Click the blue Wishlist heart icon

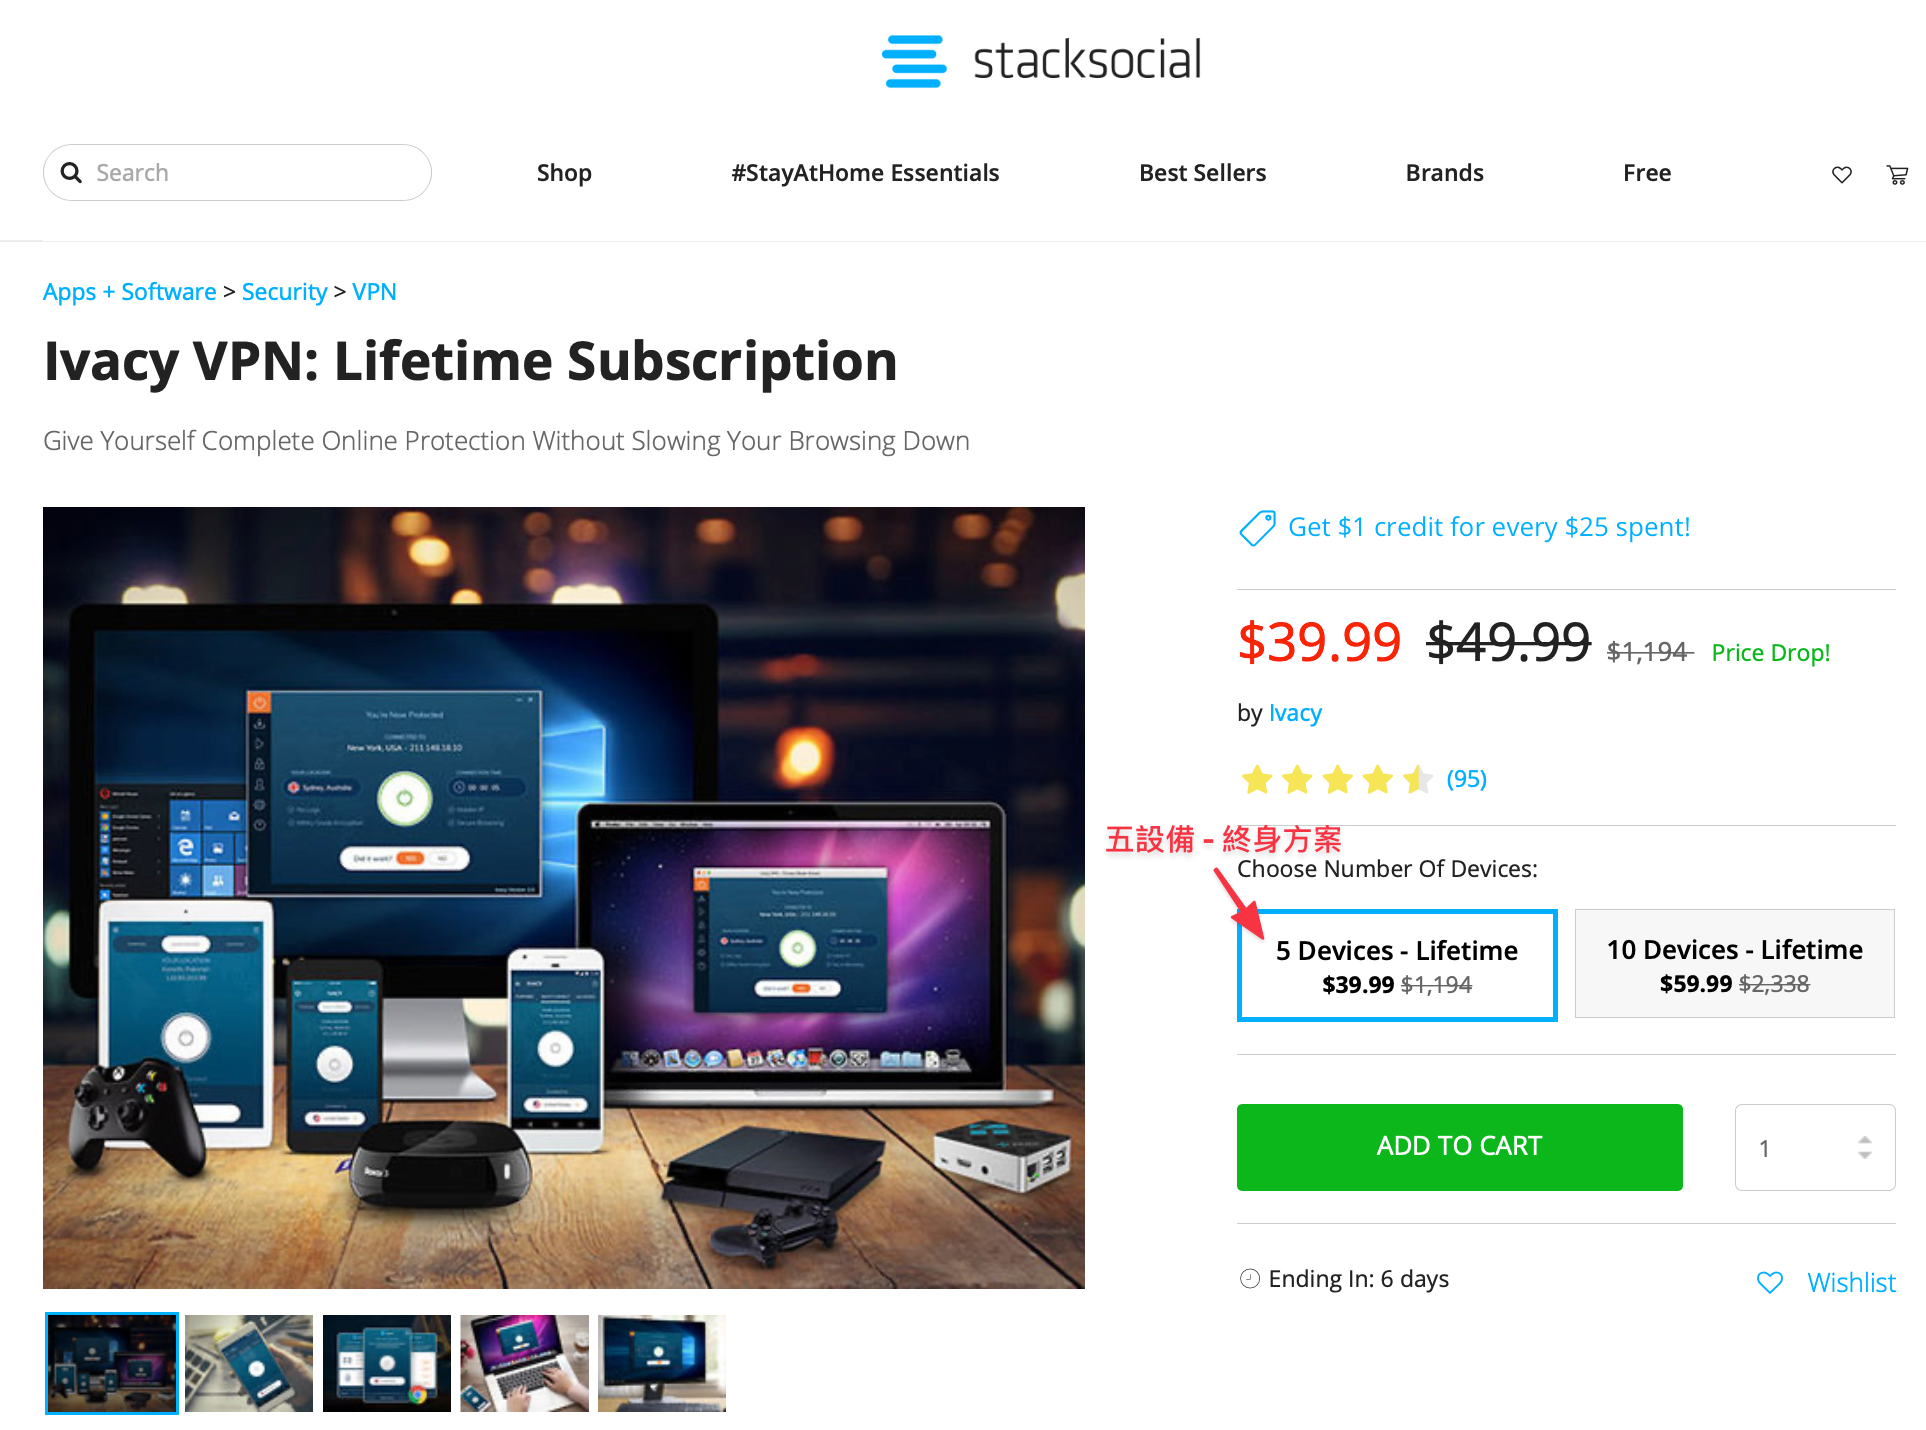click(x=1769, y=1282)
